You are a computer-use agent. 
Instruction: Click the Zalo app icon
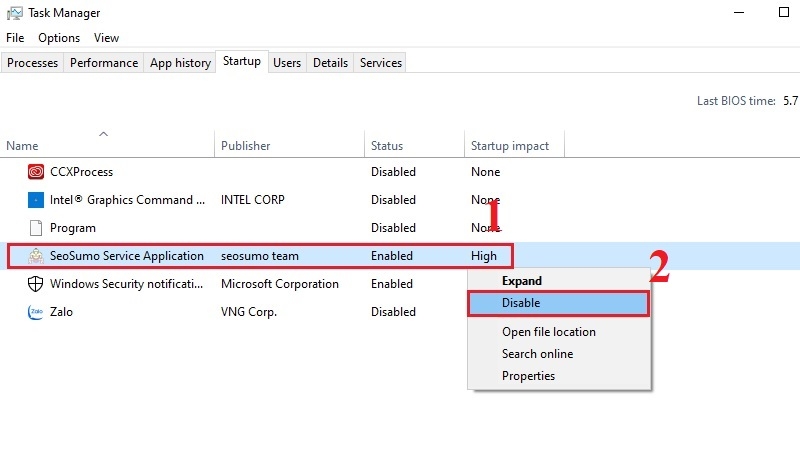point(35,312)
